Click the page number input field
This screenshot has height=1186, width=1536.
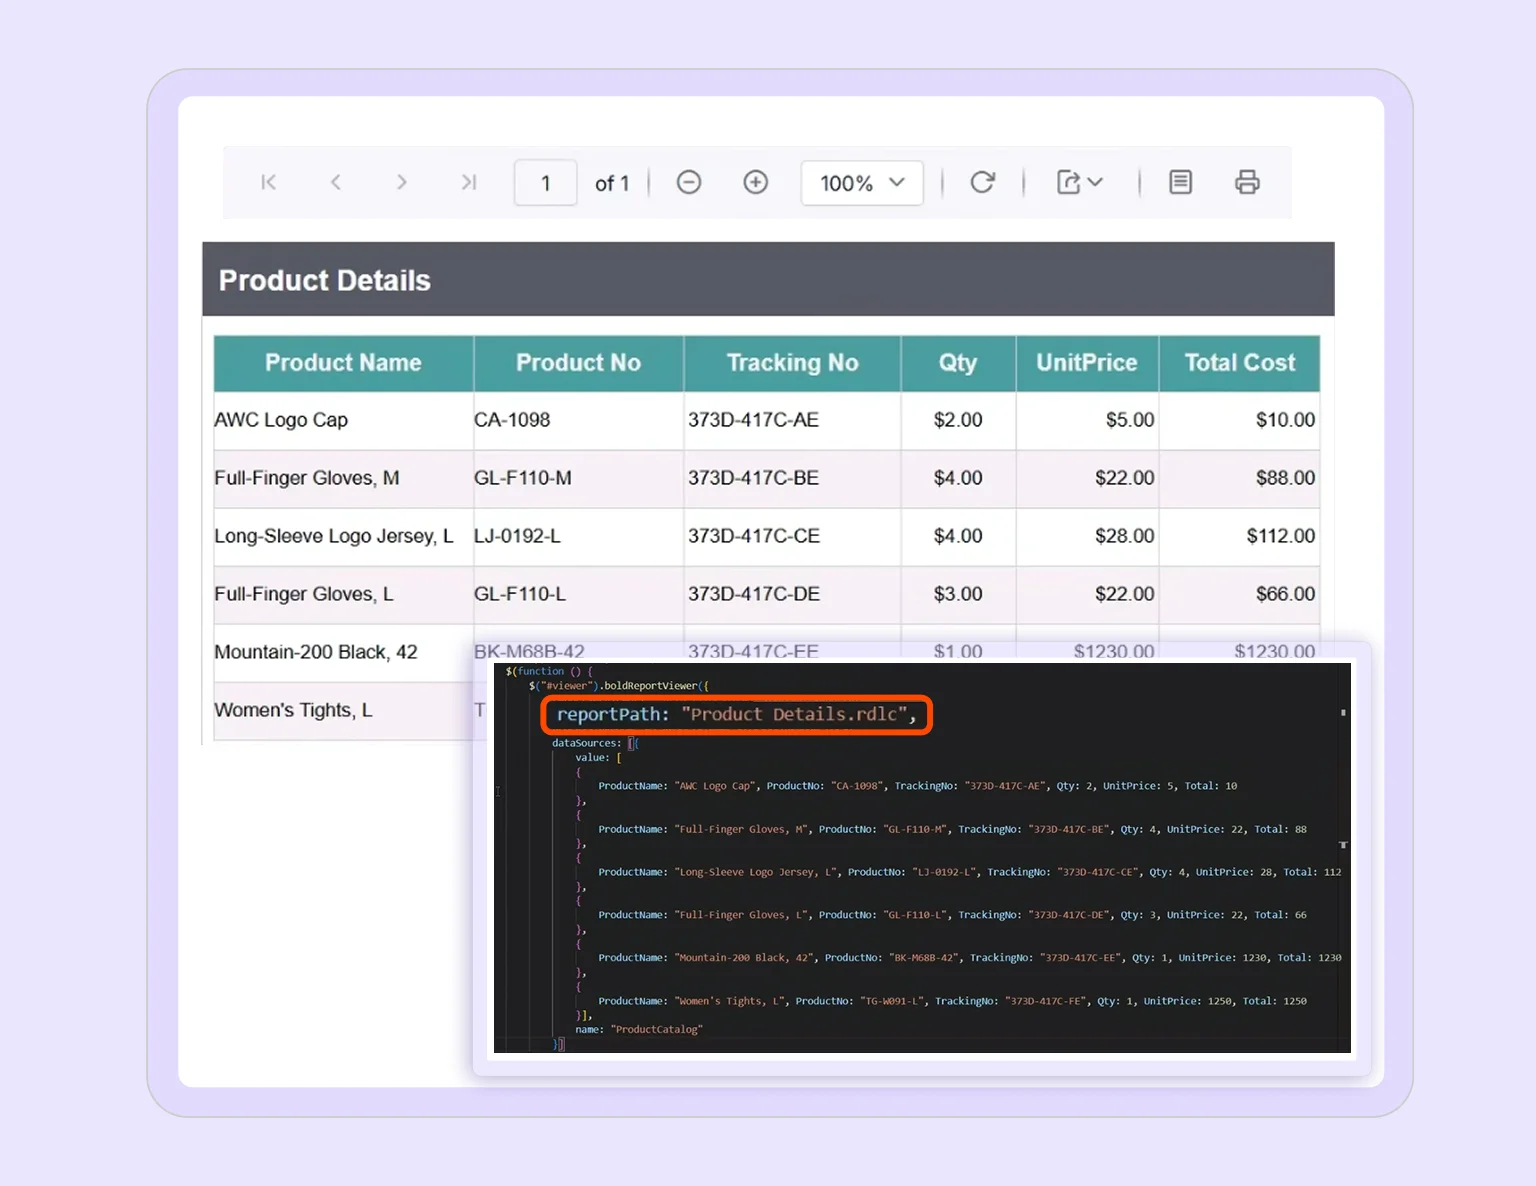coord(545,182)
